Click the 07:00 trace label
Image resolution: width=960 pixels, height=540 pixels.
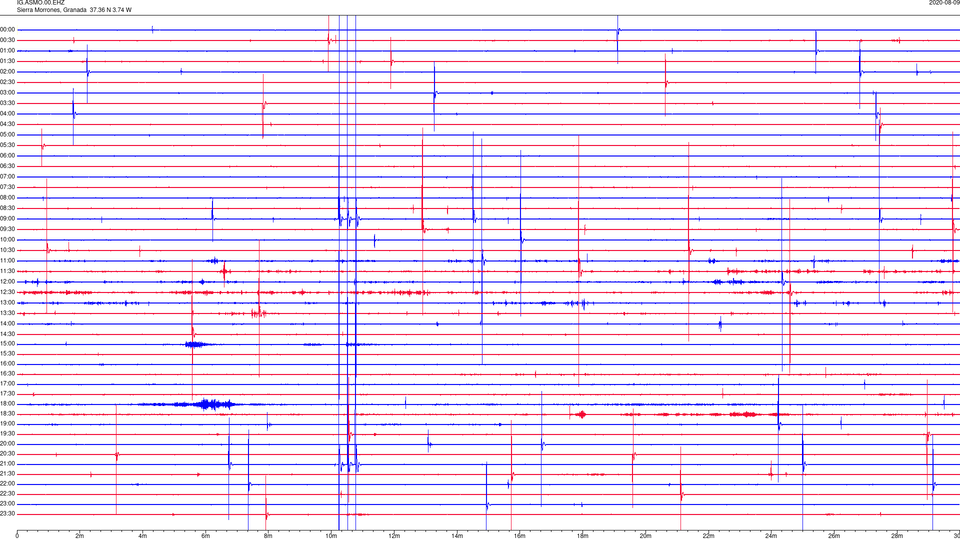click(x=8, y=176)
